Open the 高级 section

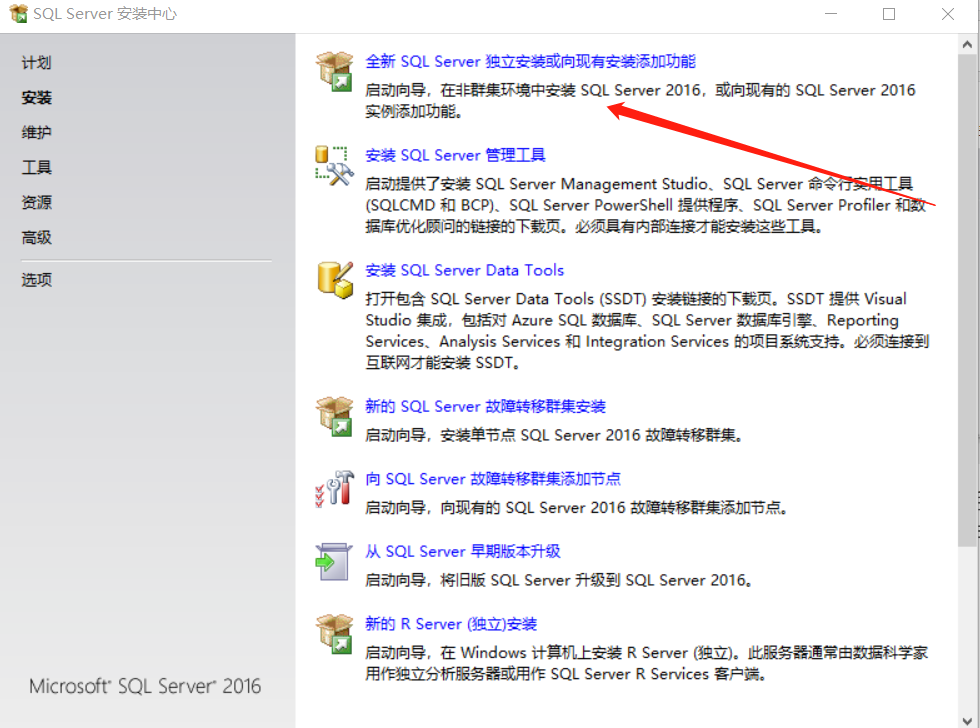click(x=36, y=237)
